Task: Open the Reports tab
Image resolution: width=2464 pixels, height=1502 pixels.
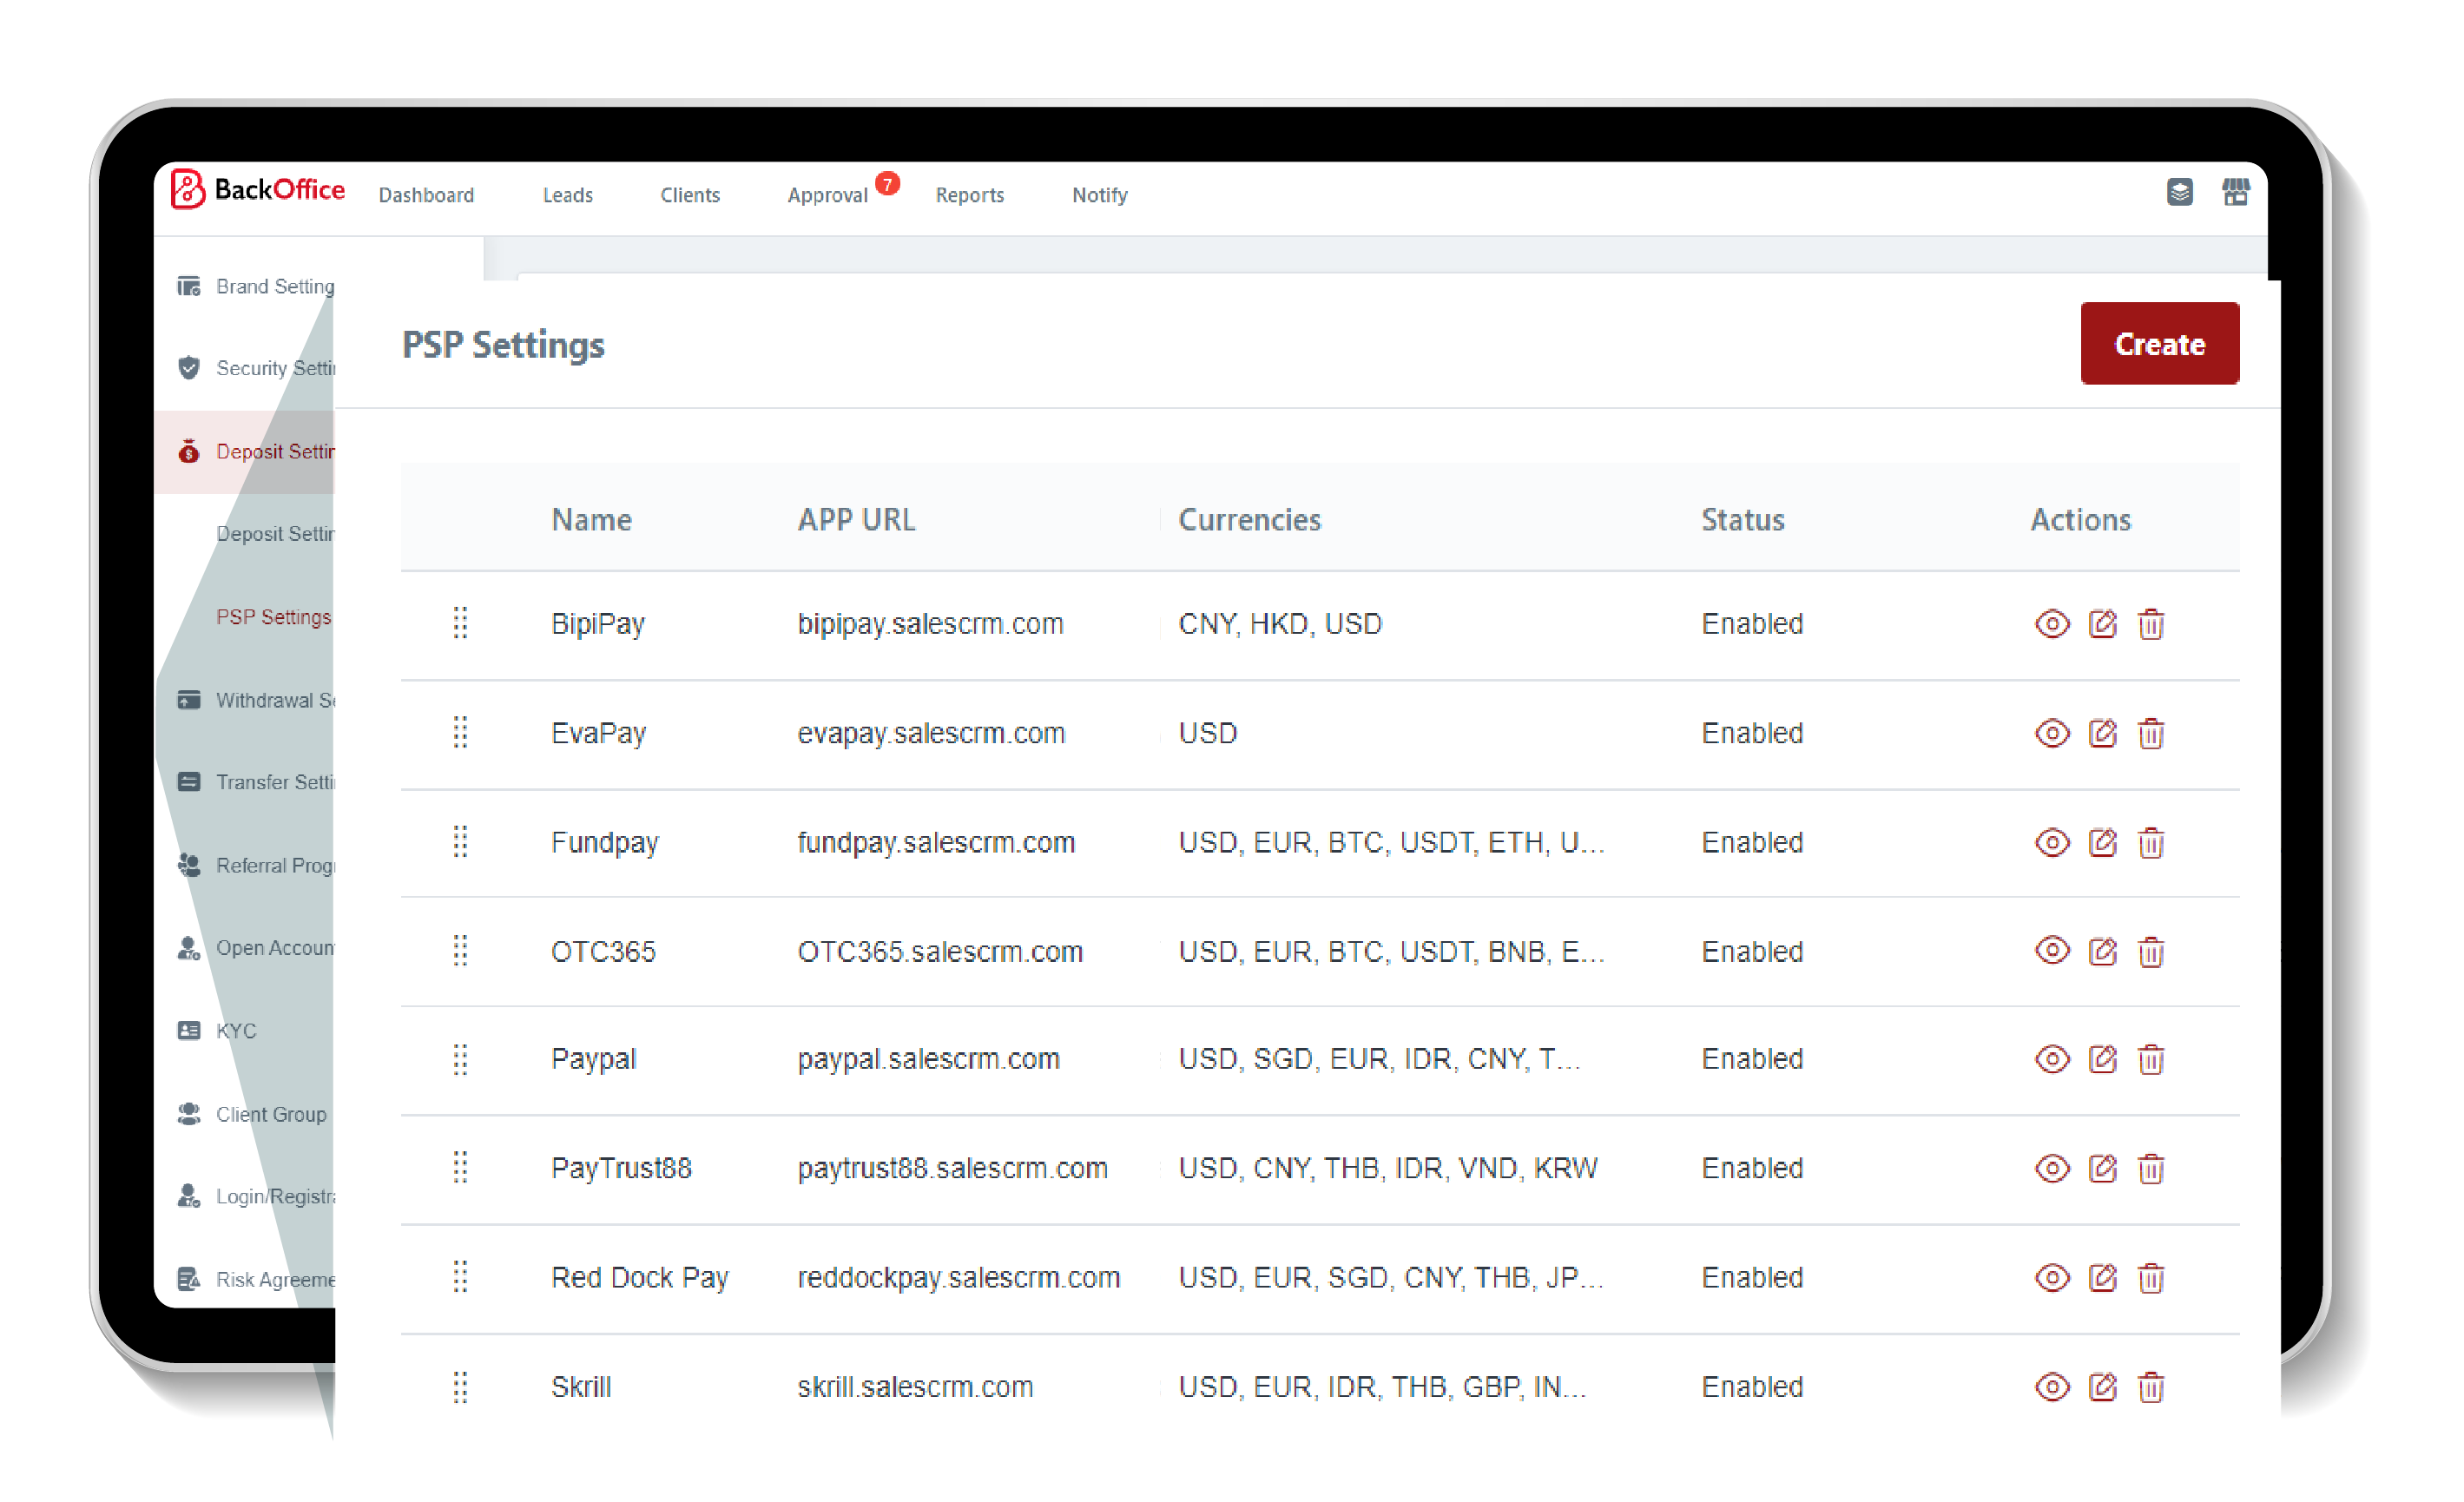Action: click(969, 195)
